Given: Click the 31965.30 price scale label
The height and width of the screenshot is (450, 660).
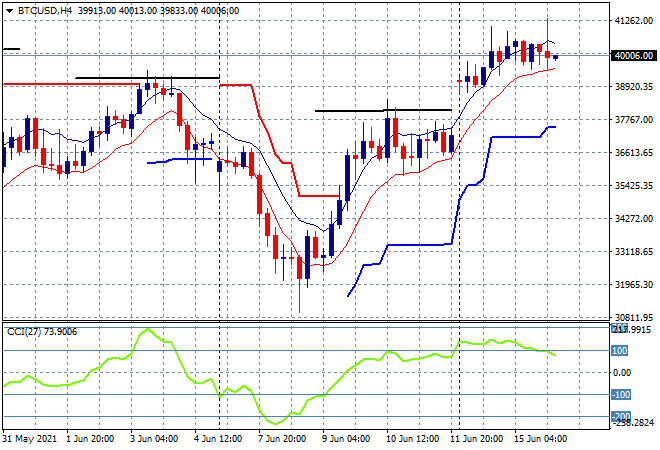Looking at the screenshot, I should (633, 285).
